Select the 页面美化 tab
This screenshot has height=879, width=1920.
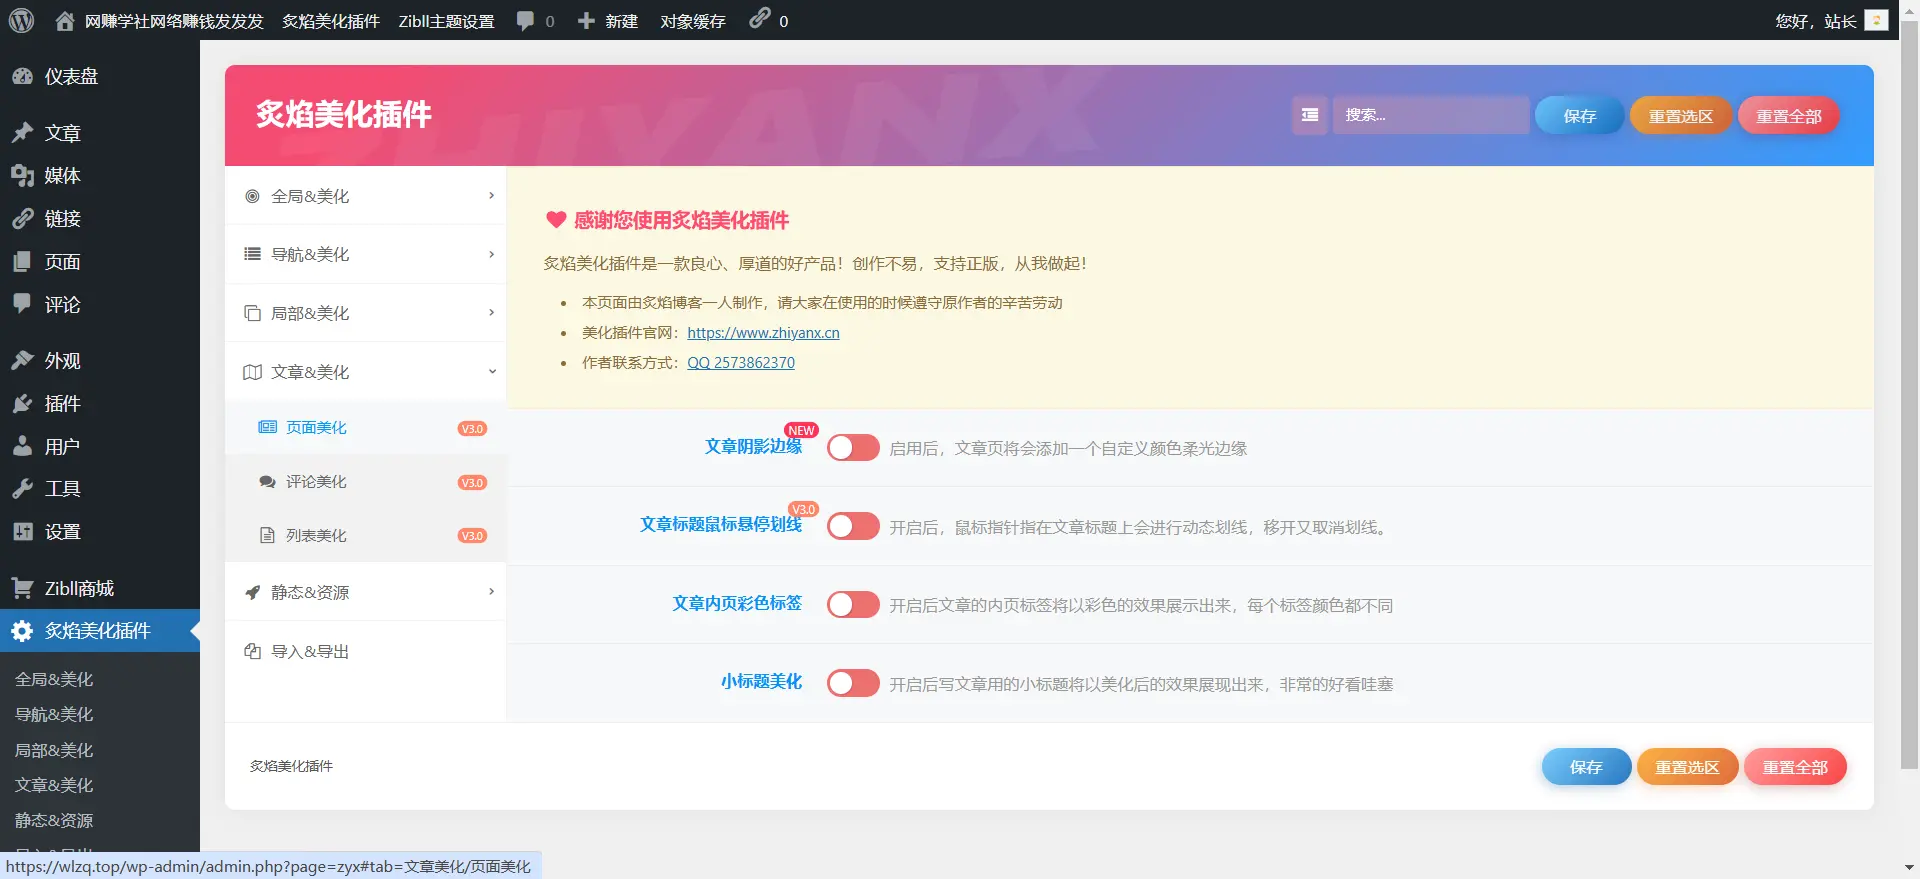[x=366, y=428]
